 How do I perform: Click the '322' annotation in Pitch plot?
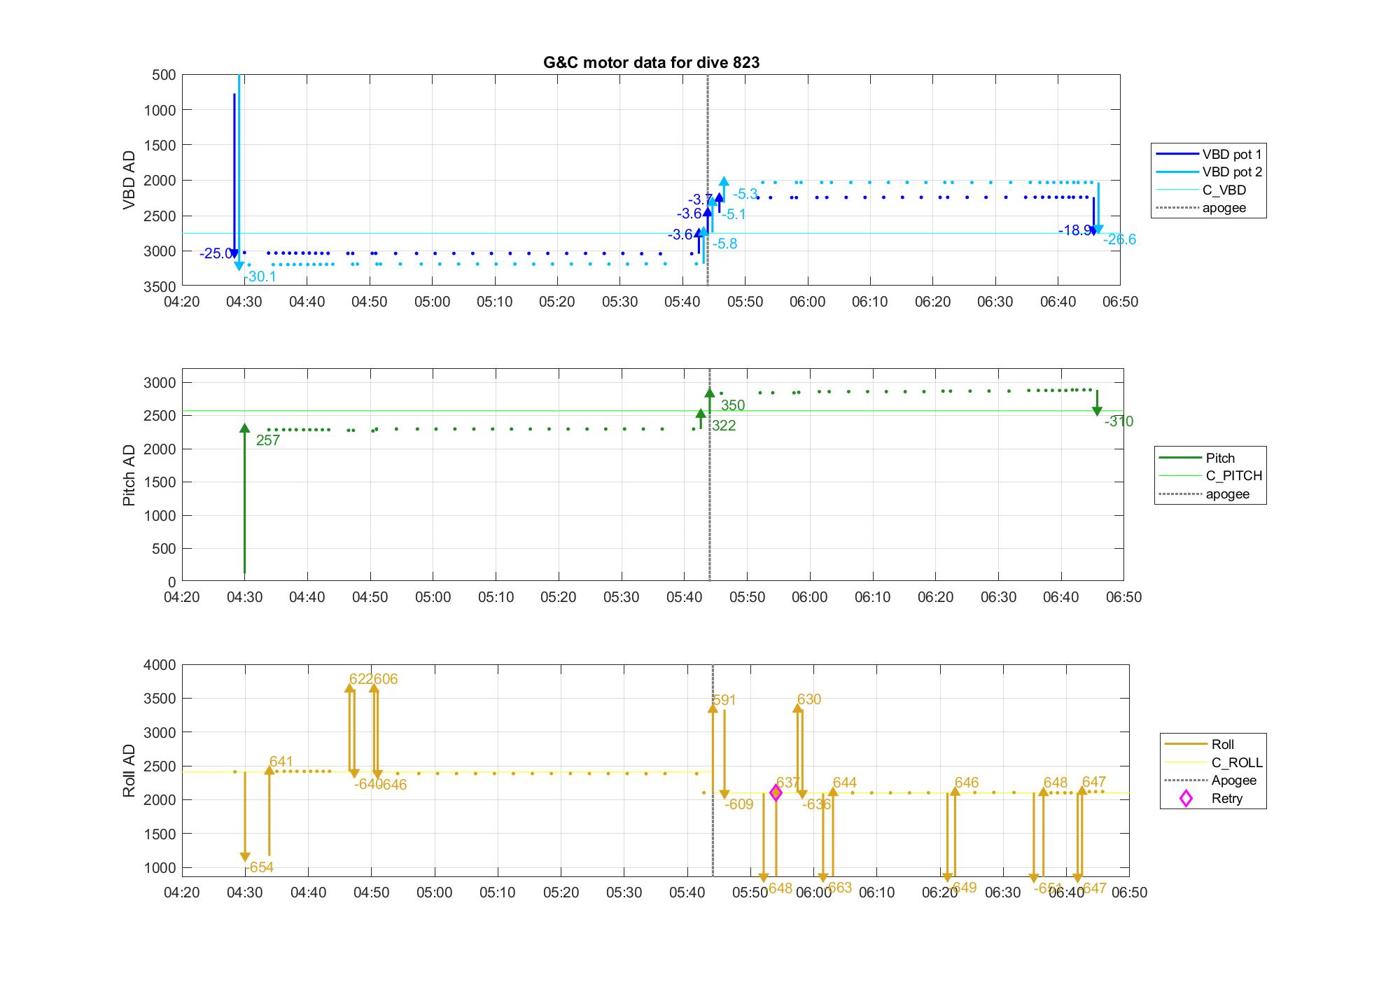(x=723, y=426)
